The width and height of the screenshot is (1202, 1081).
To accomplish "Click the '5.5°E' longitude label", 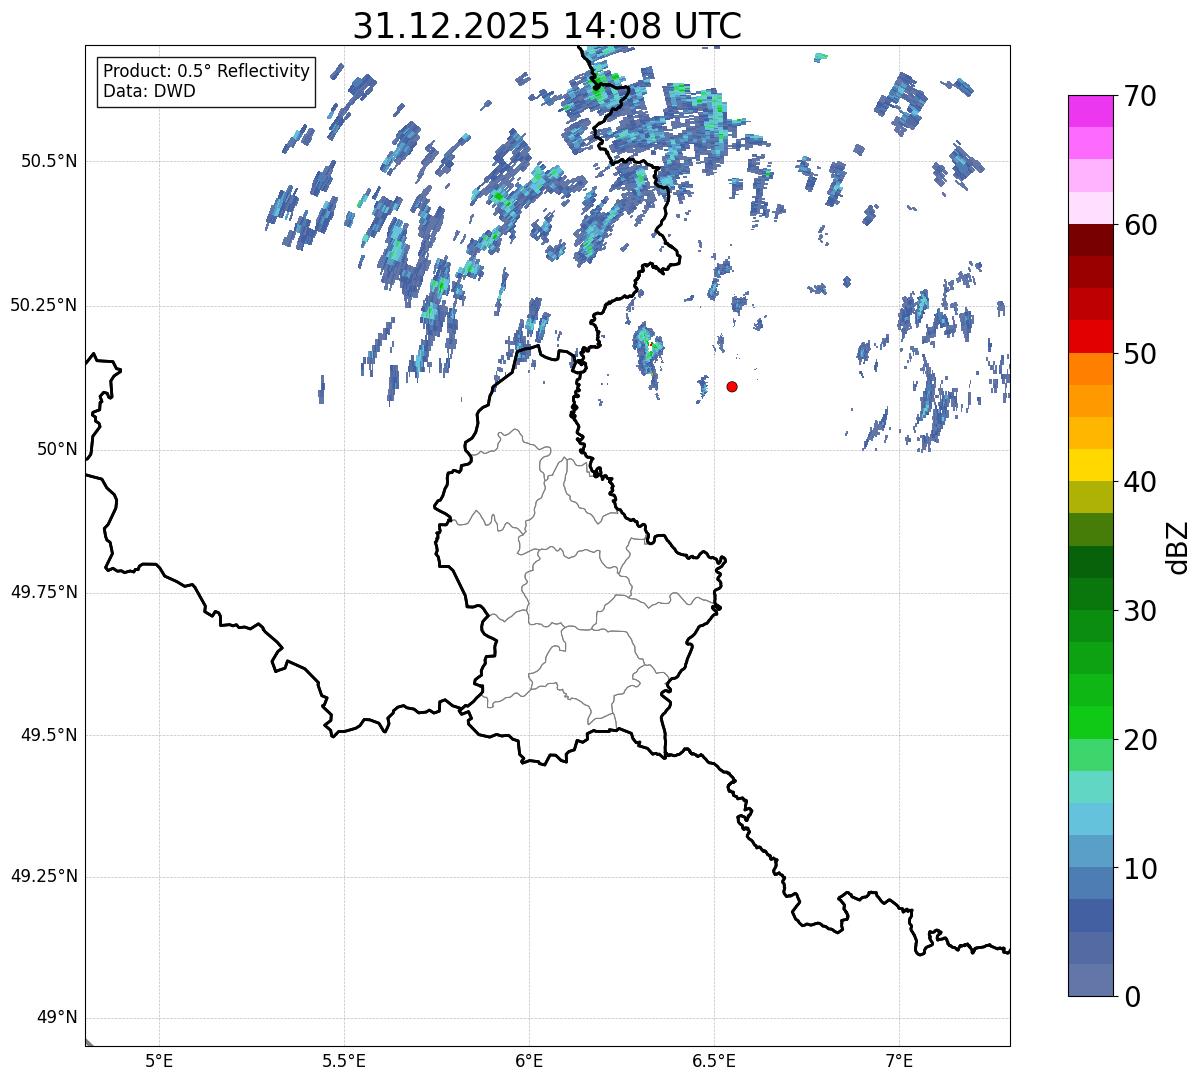I will pos(344,1060).
